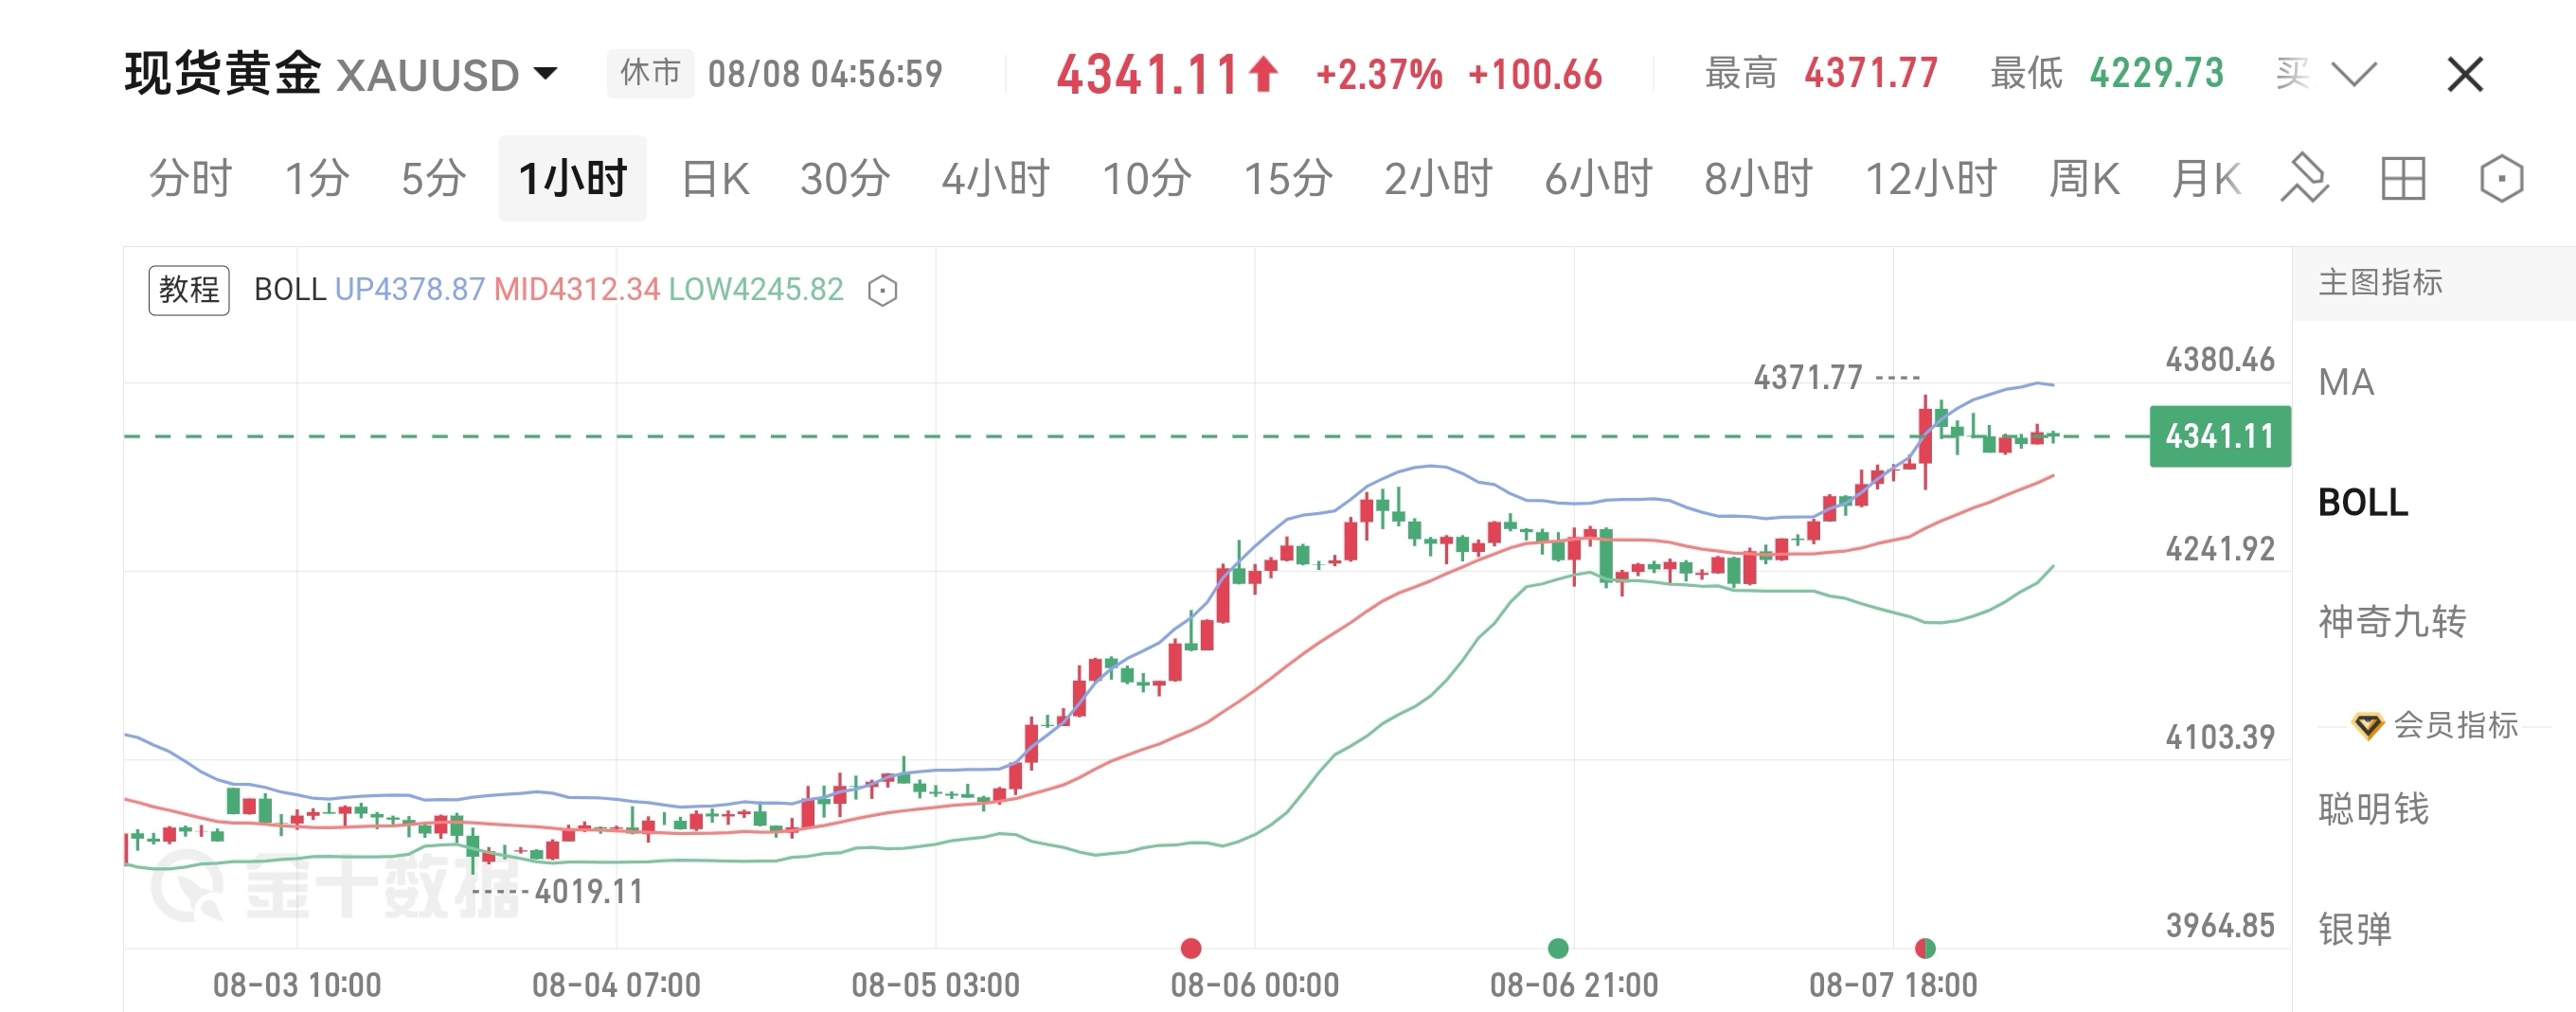The width and height of the screenshot is (2576, 1012).
Task: Select the MA main indicator
Action: point(2346,382)
